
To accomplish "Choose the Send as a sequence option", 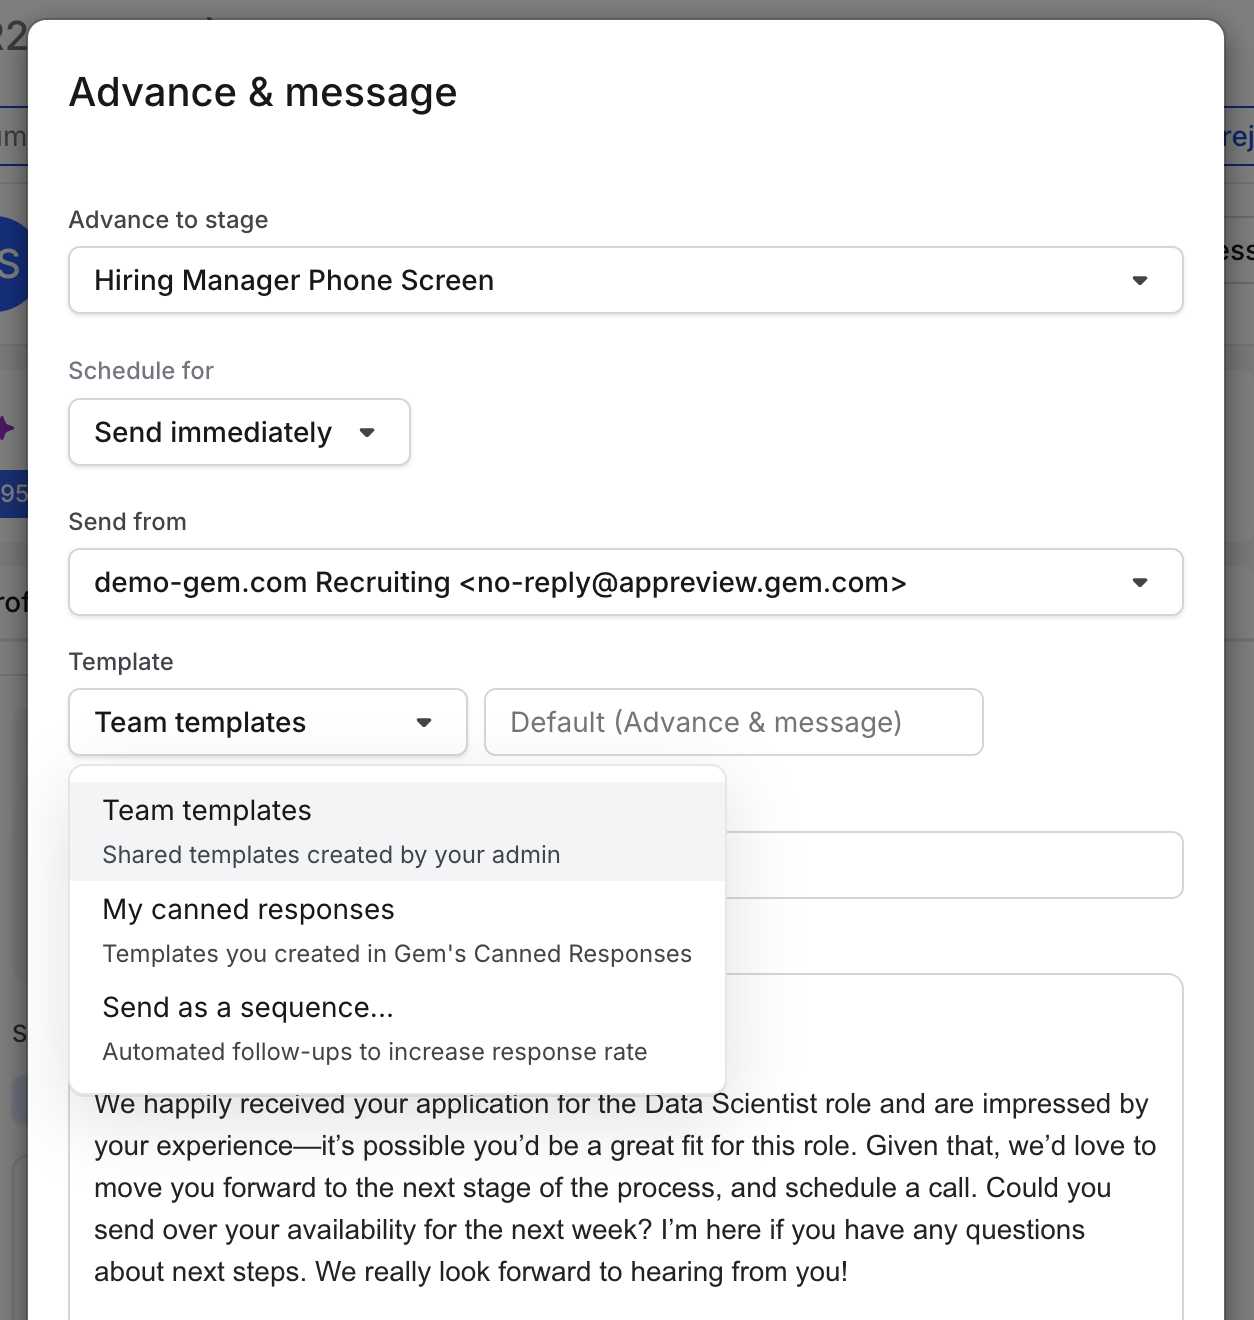I will click(398, 1028).
